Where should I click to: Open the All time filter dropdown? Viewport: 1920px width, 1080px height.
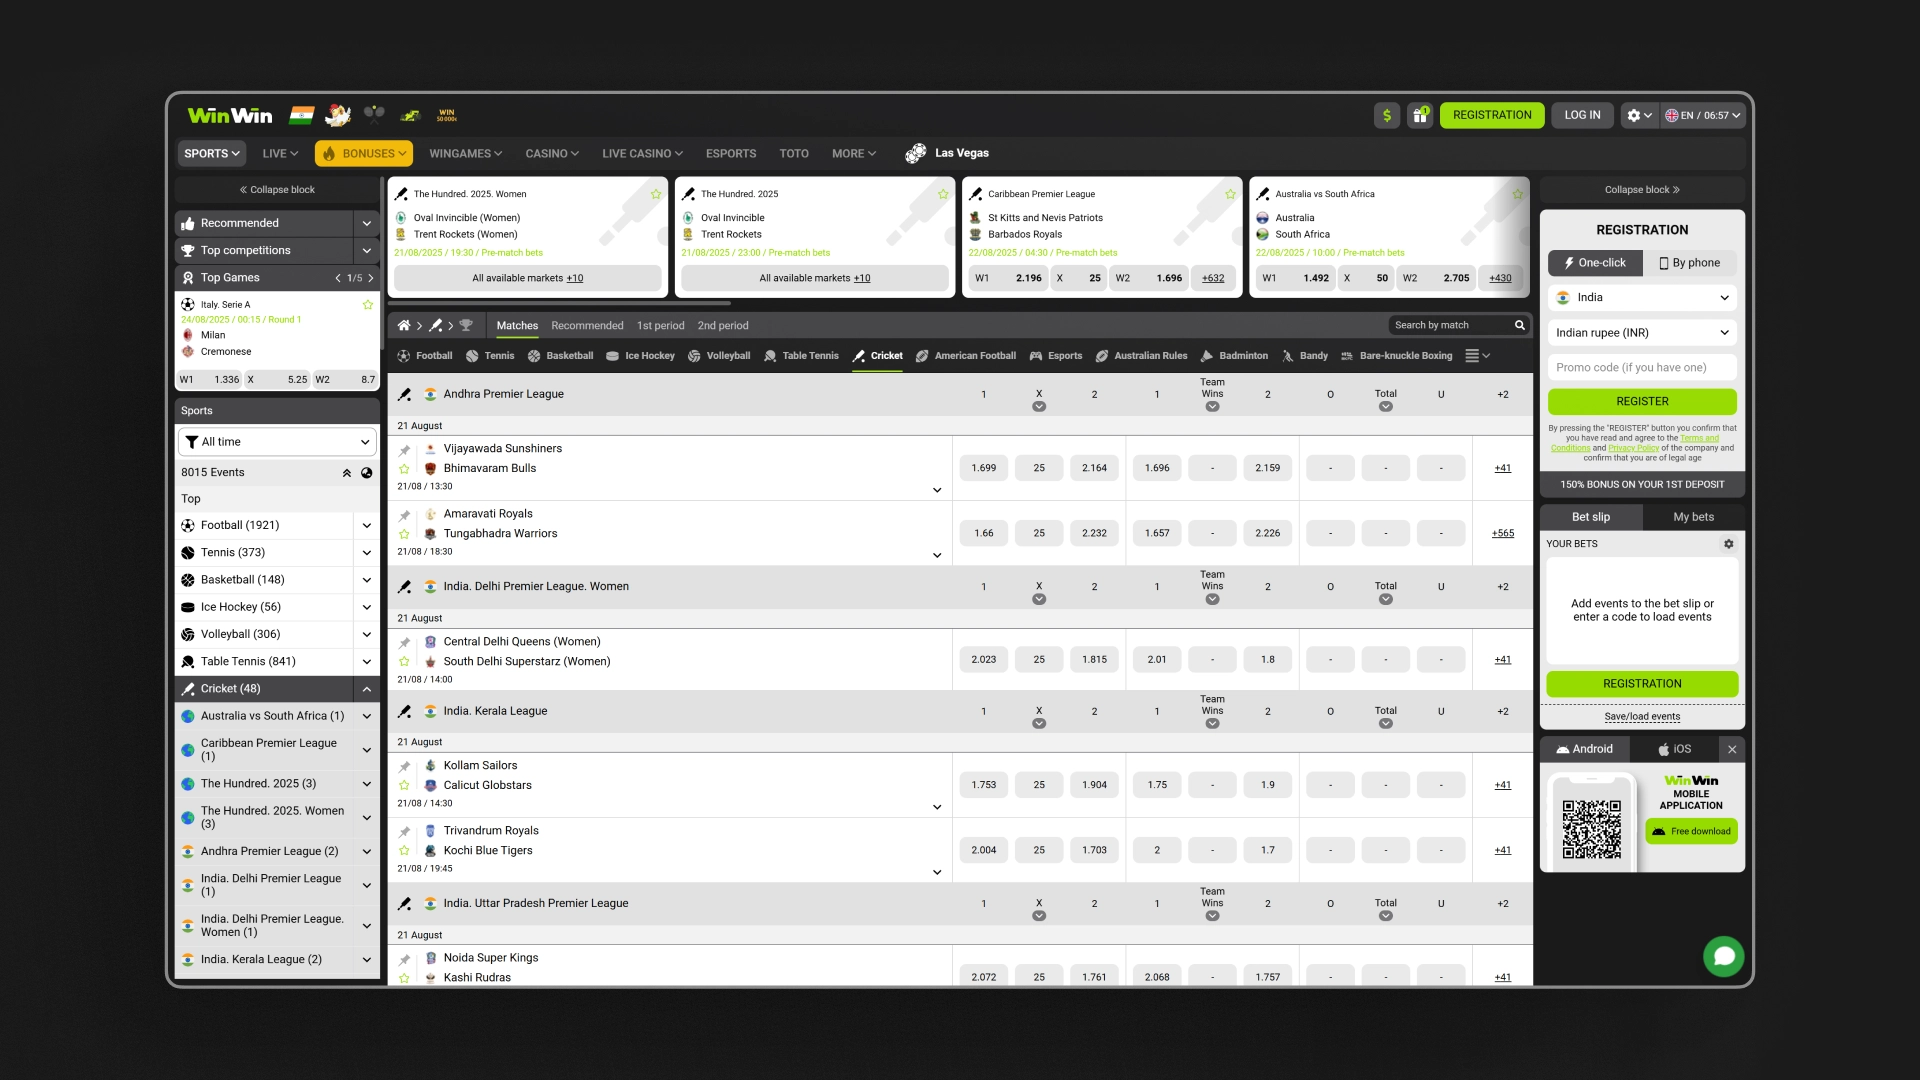coord(277,442)
